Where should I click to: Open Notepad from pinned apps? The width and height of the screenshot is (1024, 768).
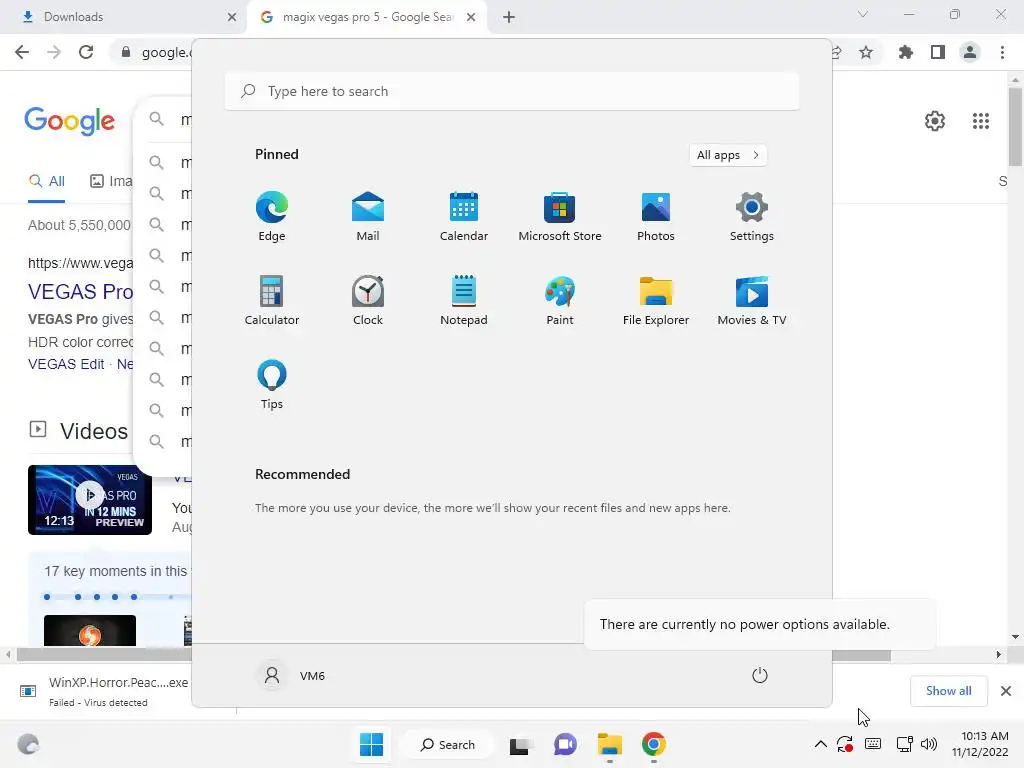(464, 300)
